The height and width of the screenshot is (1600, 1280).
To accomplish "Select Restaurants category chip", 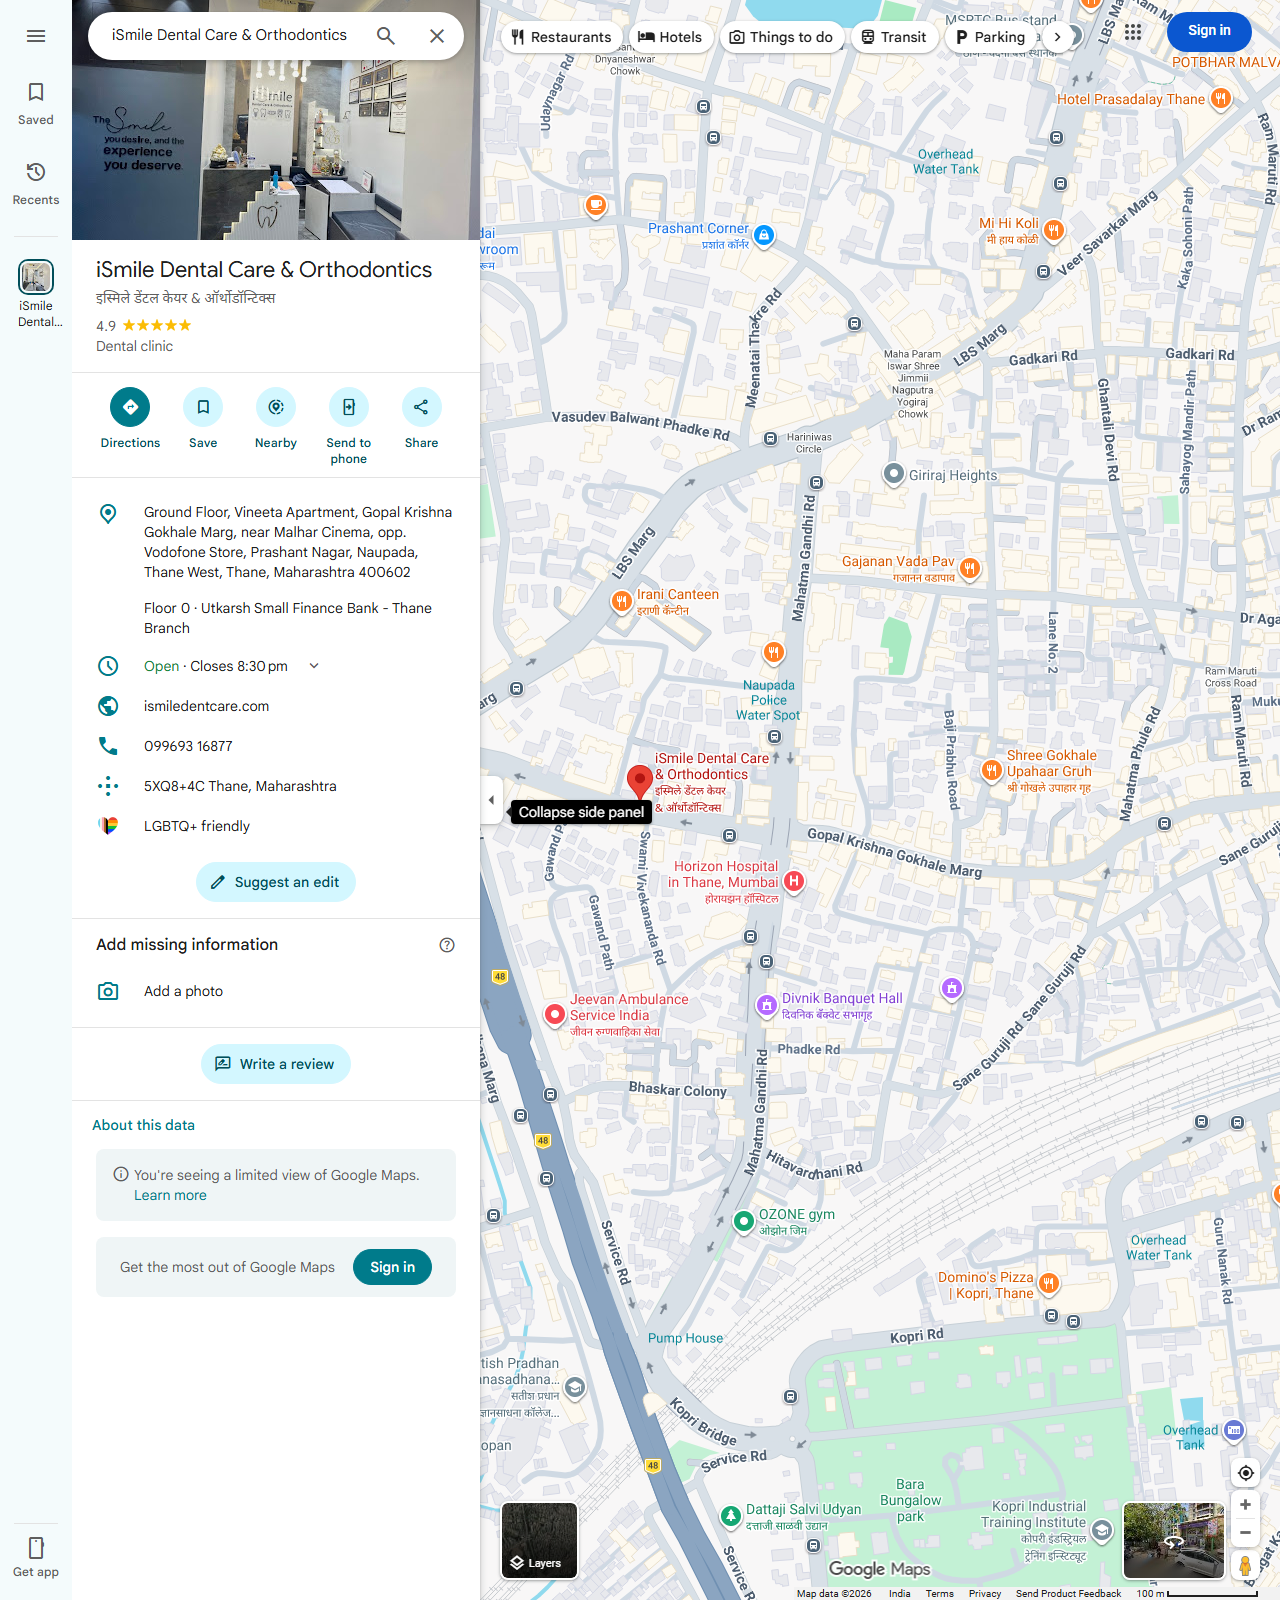I will pyautogui.click(x=560, y=37).
